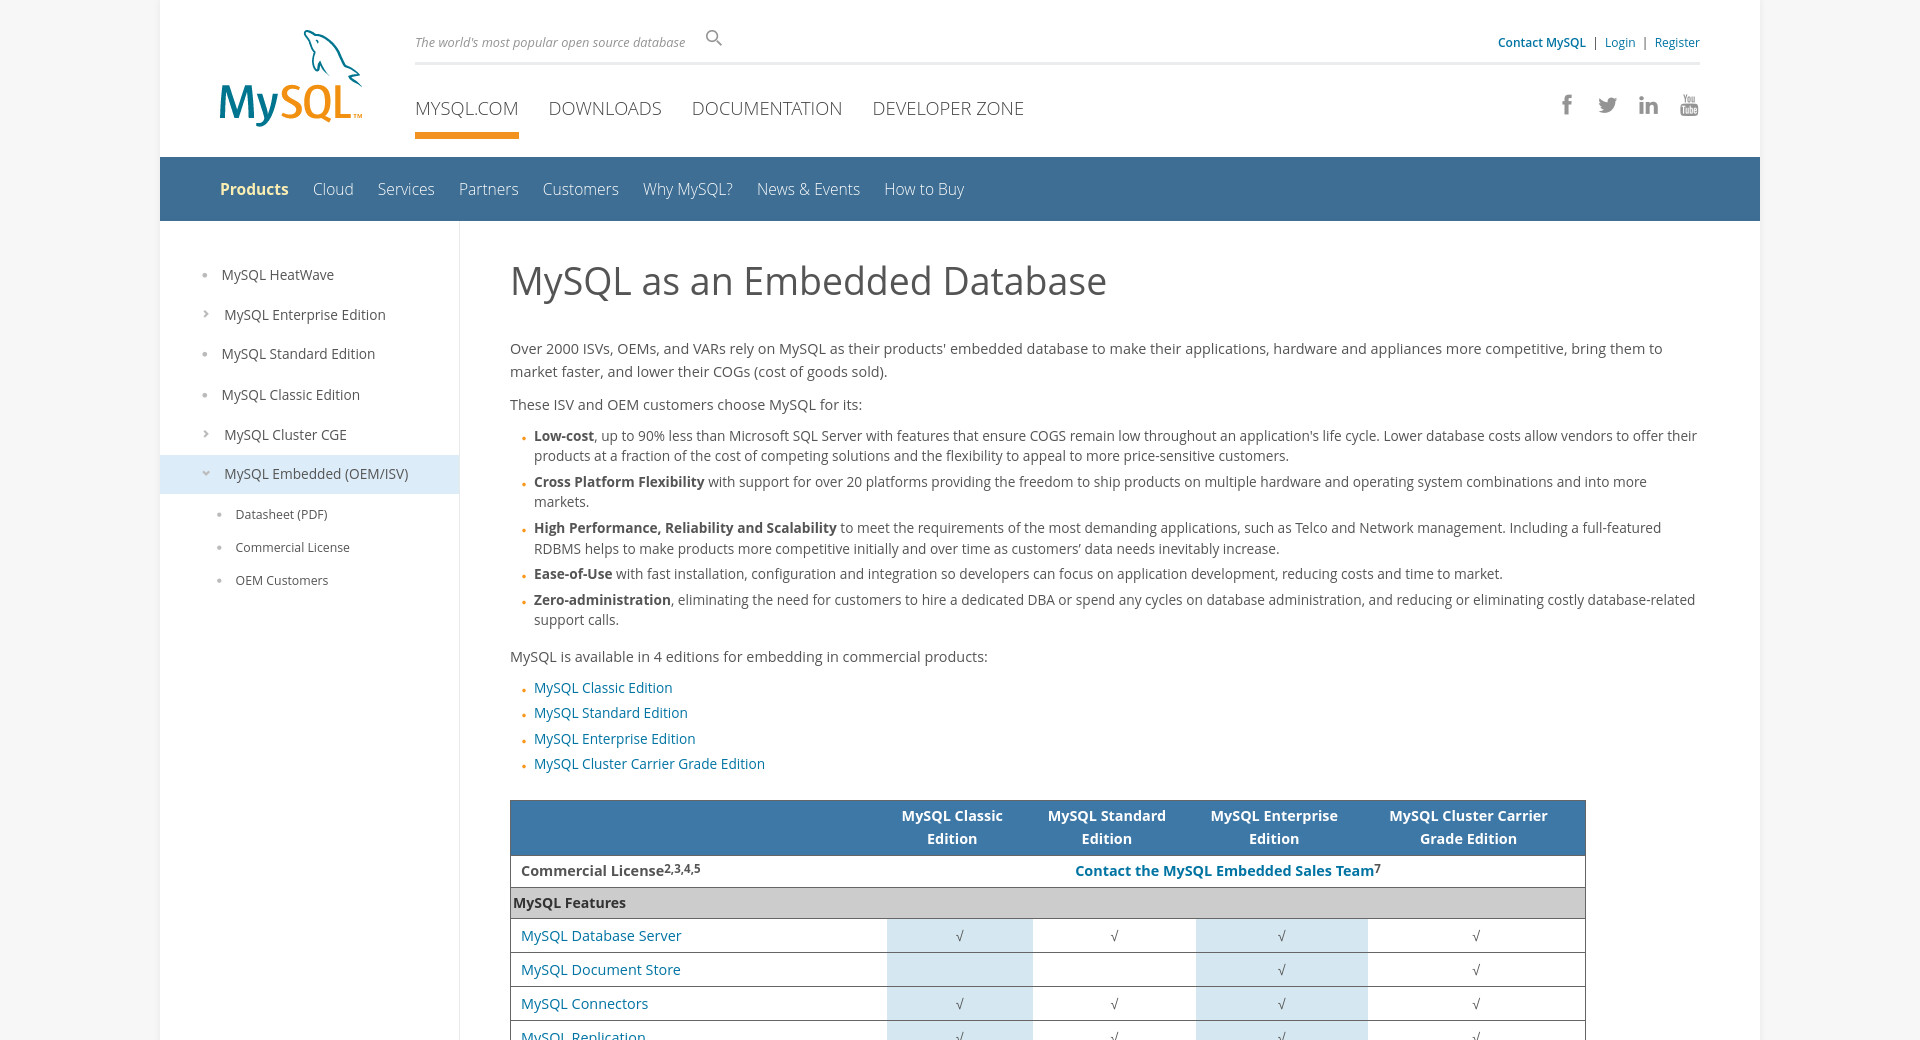The image size is (1920, 1040).
Task: Click the Register link
Action: click(x=1677, y=42)
